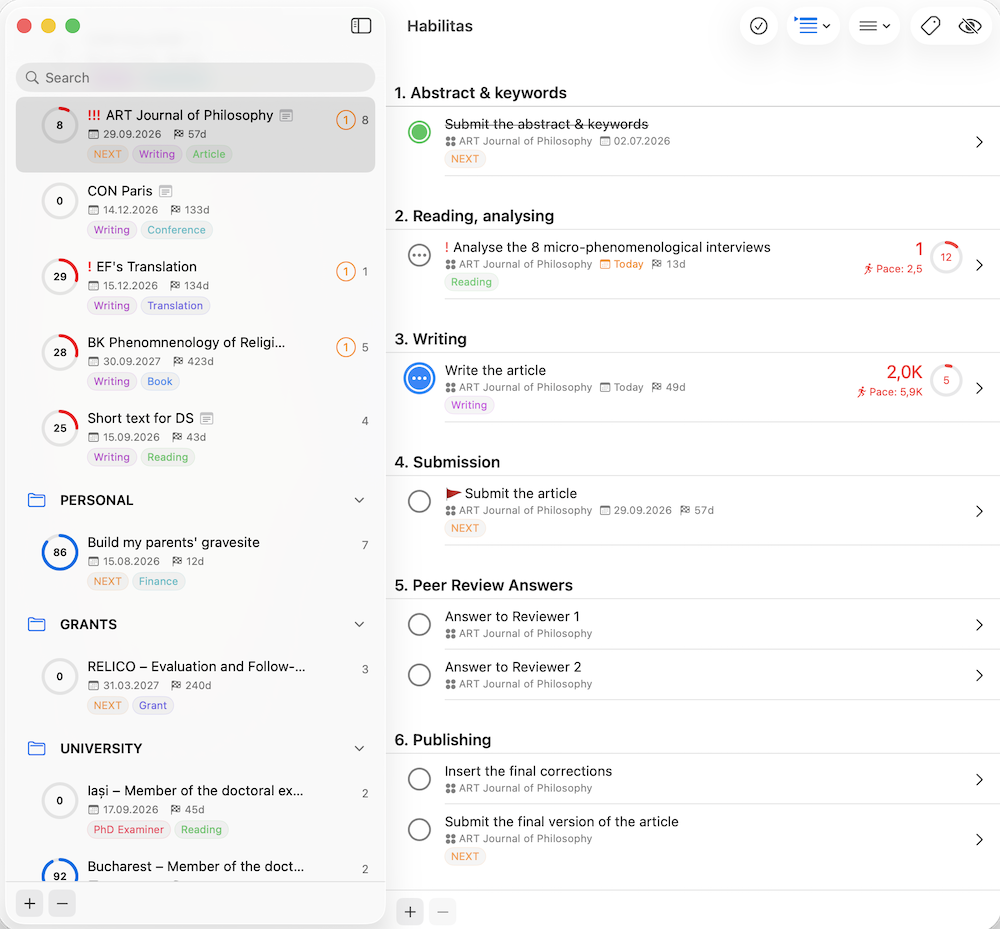Check off Insert the final corrections
This screenshot has height=929, width=1000.
point(419,779)
